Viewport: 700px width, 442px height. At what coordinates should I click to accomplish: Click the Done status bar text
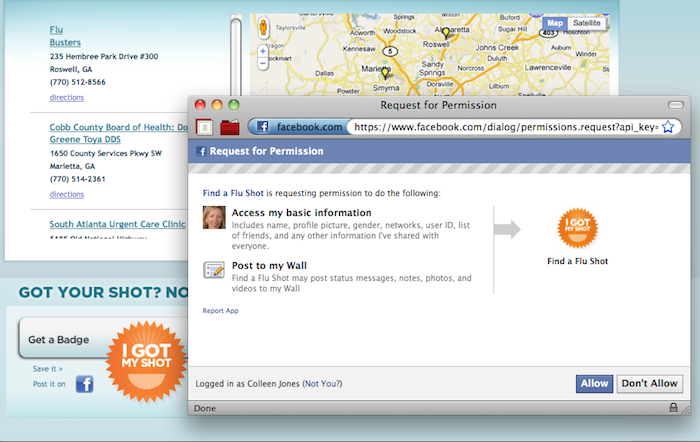(205, 408)
